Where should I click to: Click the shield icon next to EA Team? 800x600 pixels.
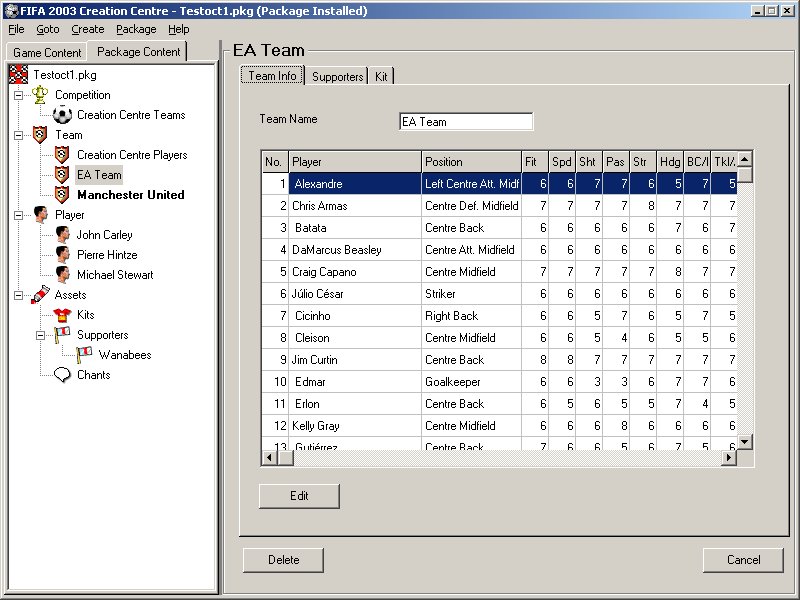pyautogui.click(x=62, y=174)
